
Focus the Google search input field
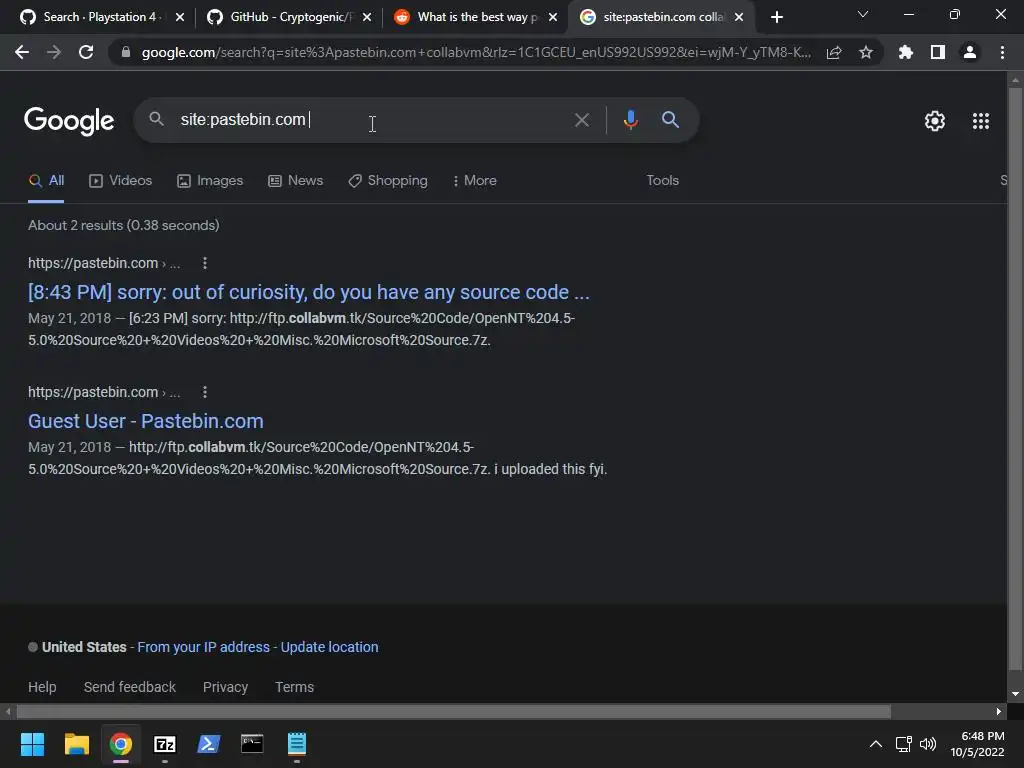point(372,120)
